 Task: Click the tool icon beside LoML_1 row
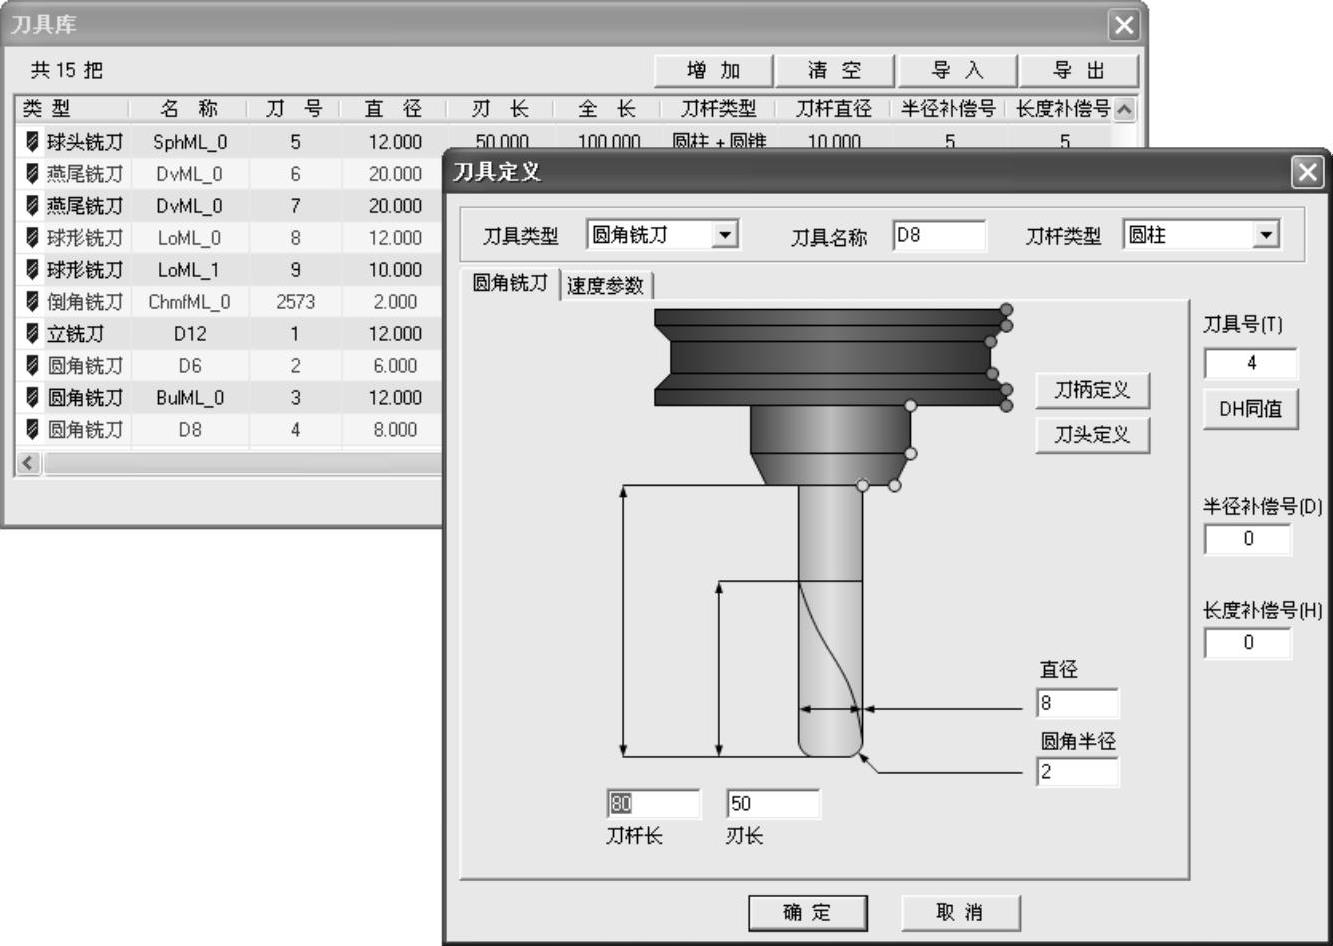coord(33,270)
